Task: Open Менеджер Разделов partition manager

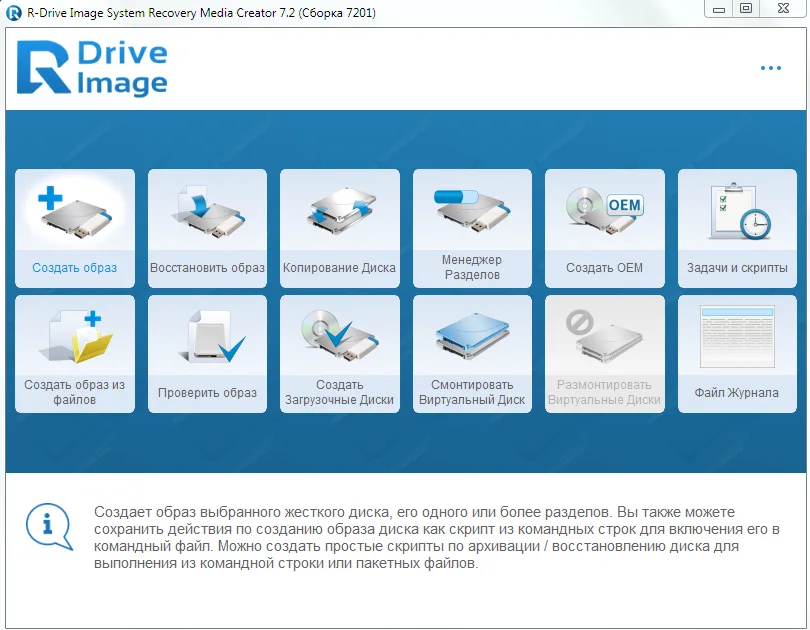Action: pyautogui.click(x=472, y=228)
